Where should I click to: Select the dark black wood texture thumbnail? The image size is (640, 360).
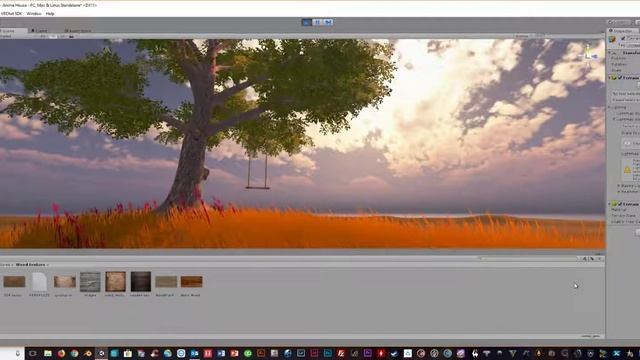coord(141,282)
